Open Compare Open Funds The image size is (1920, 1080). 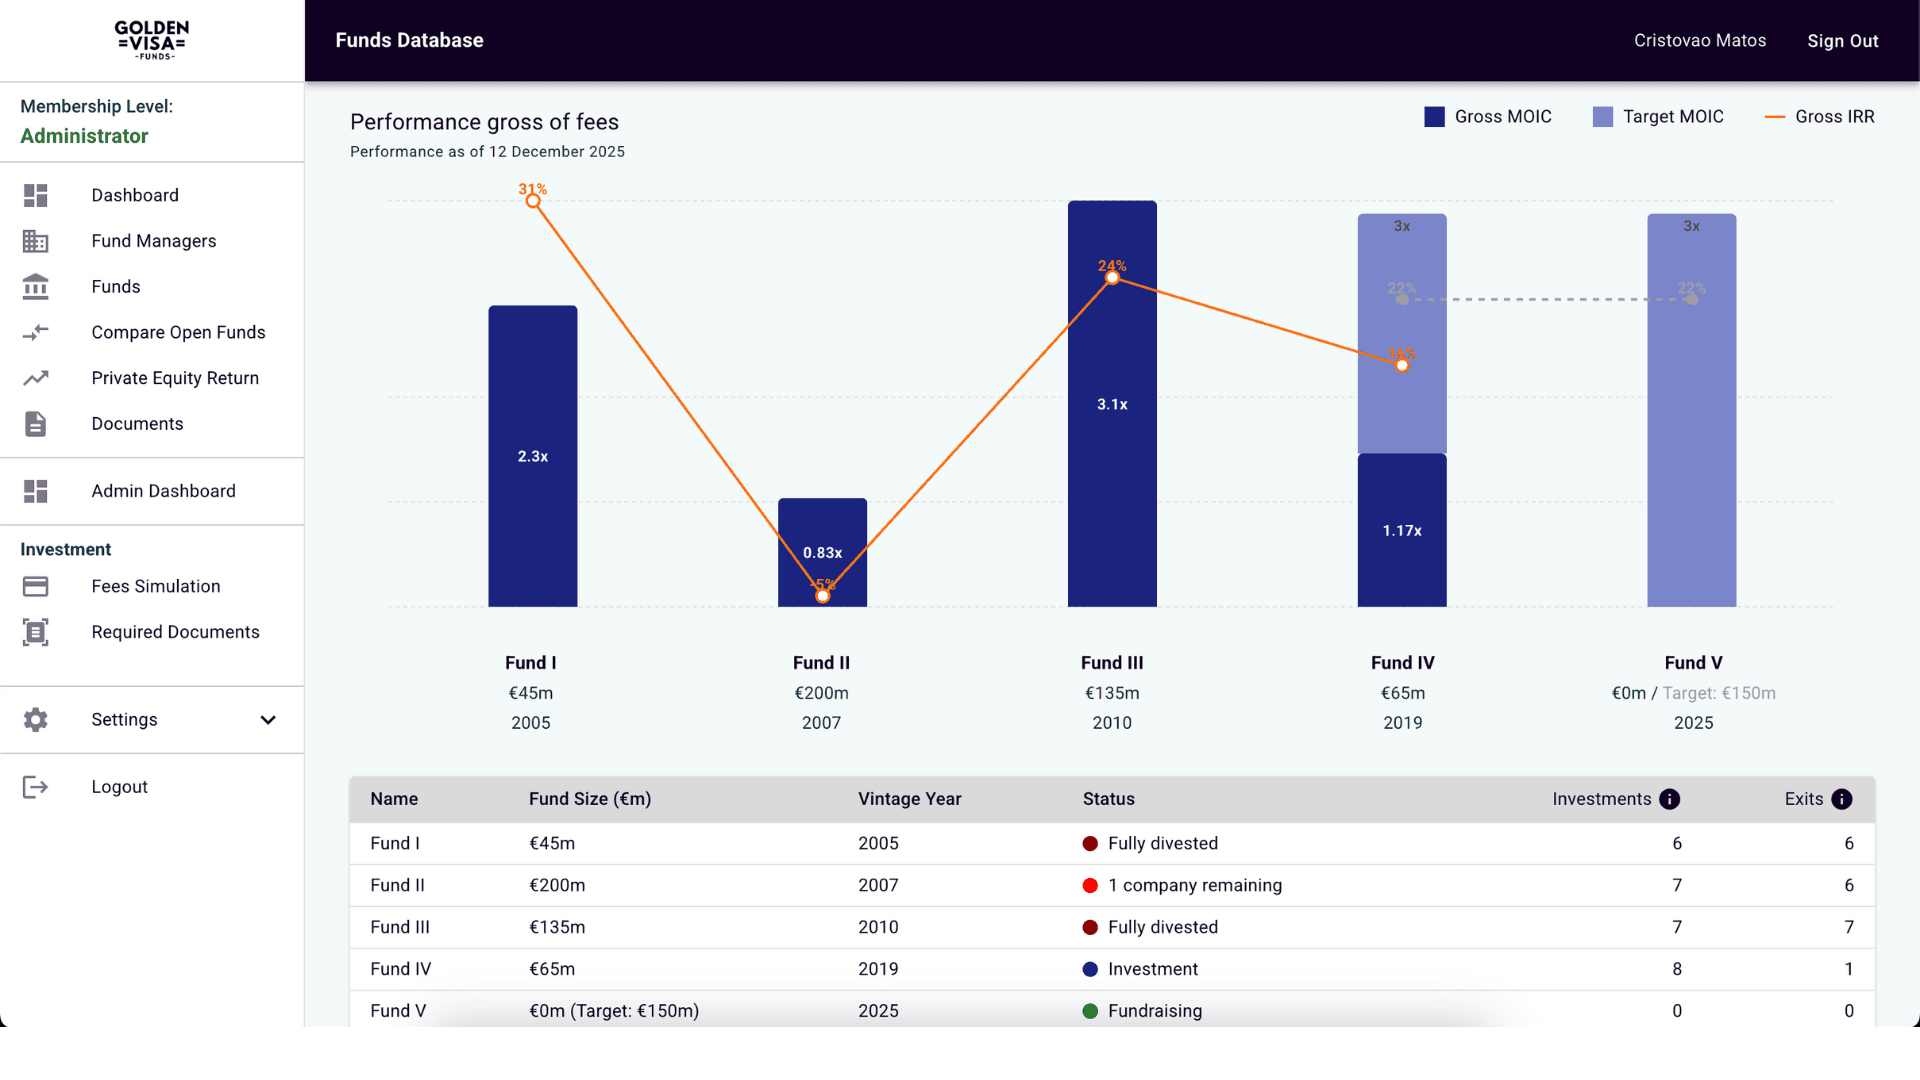point(178,332)
